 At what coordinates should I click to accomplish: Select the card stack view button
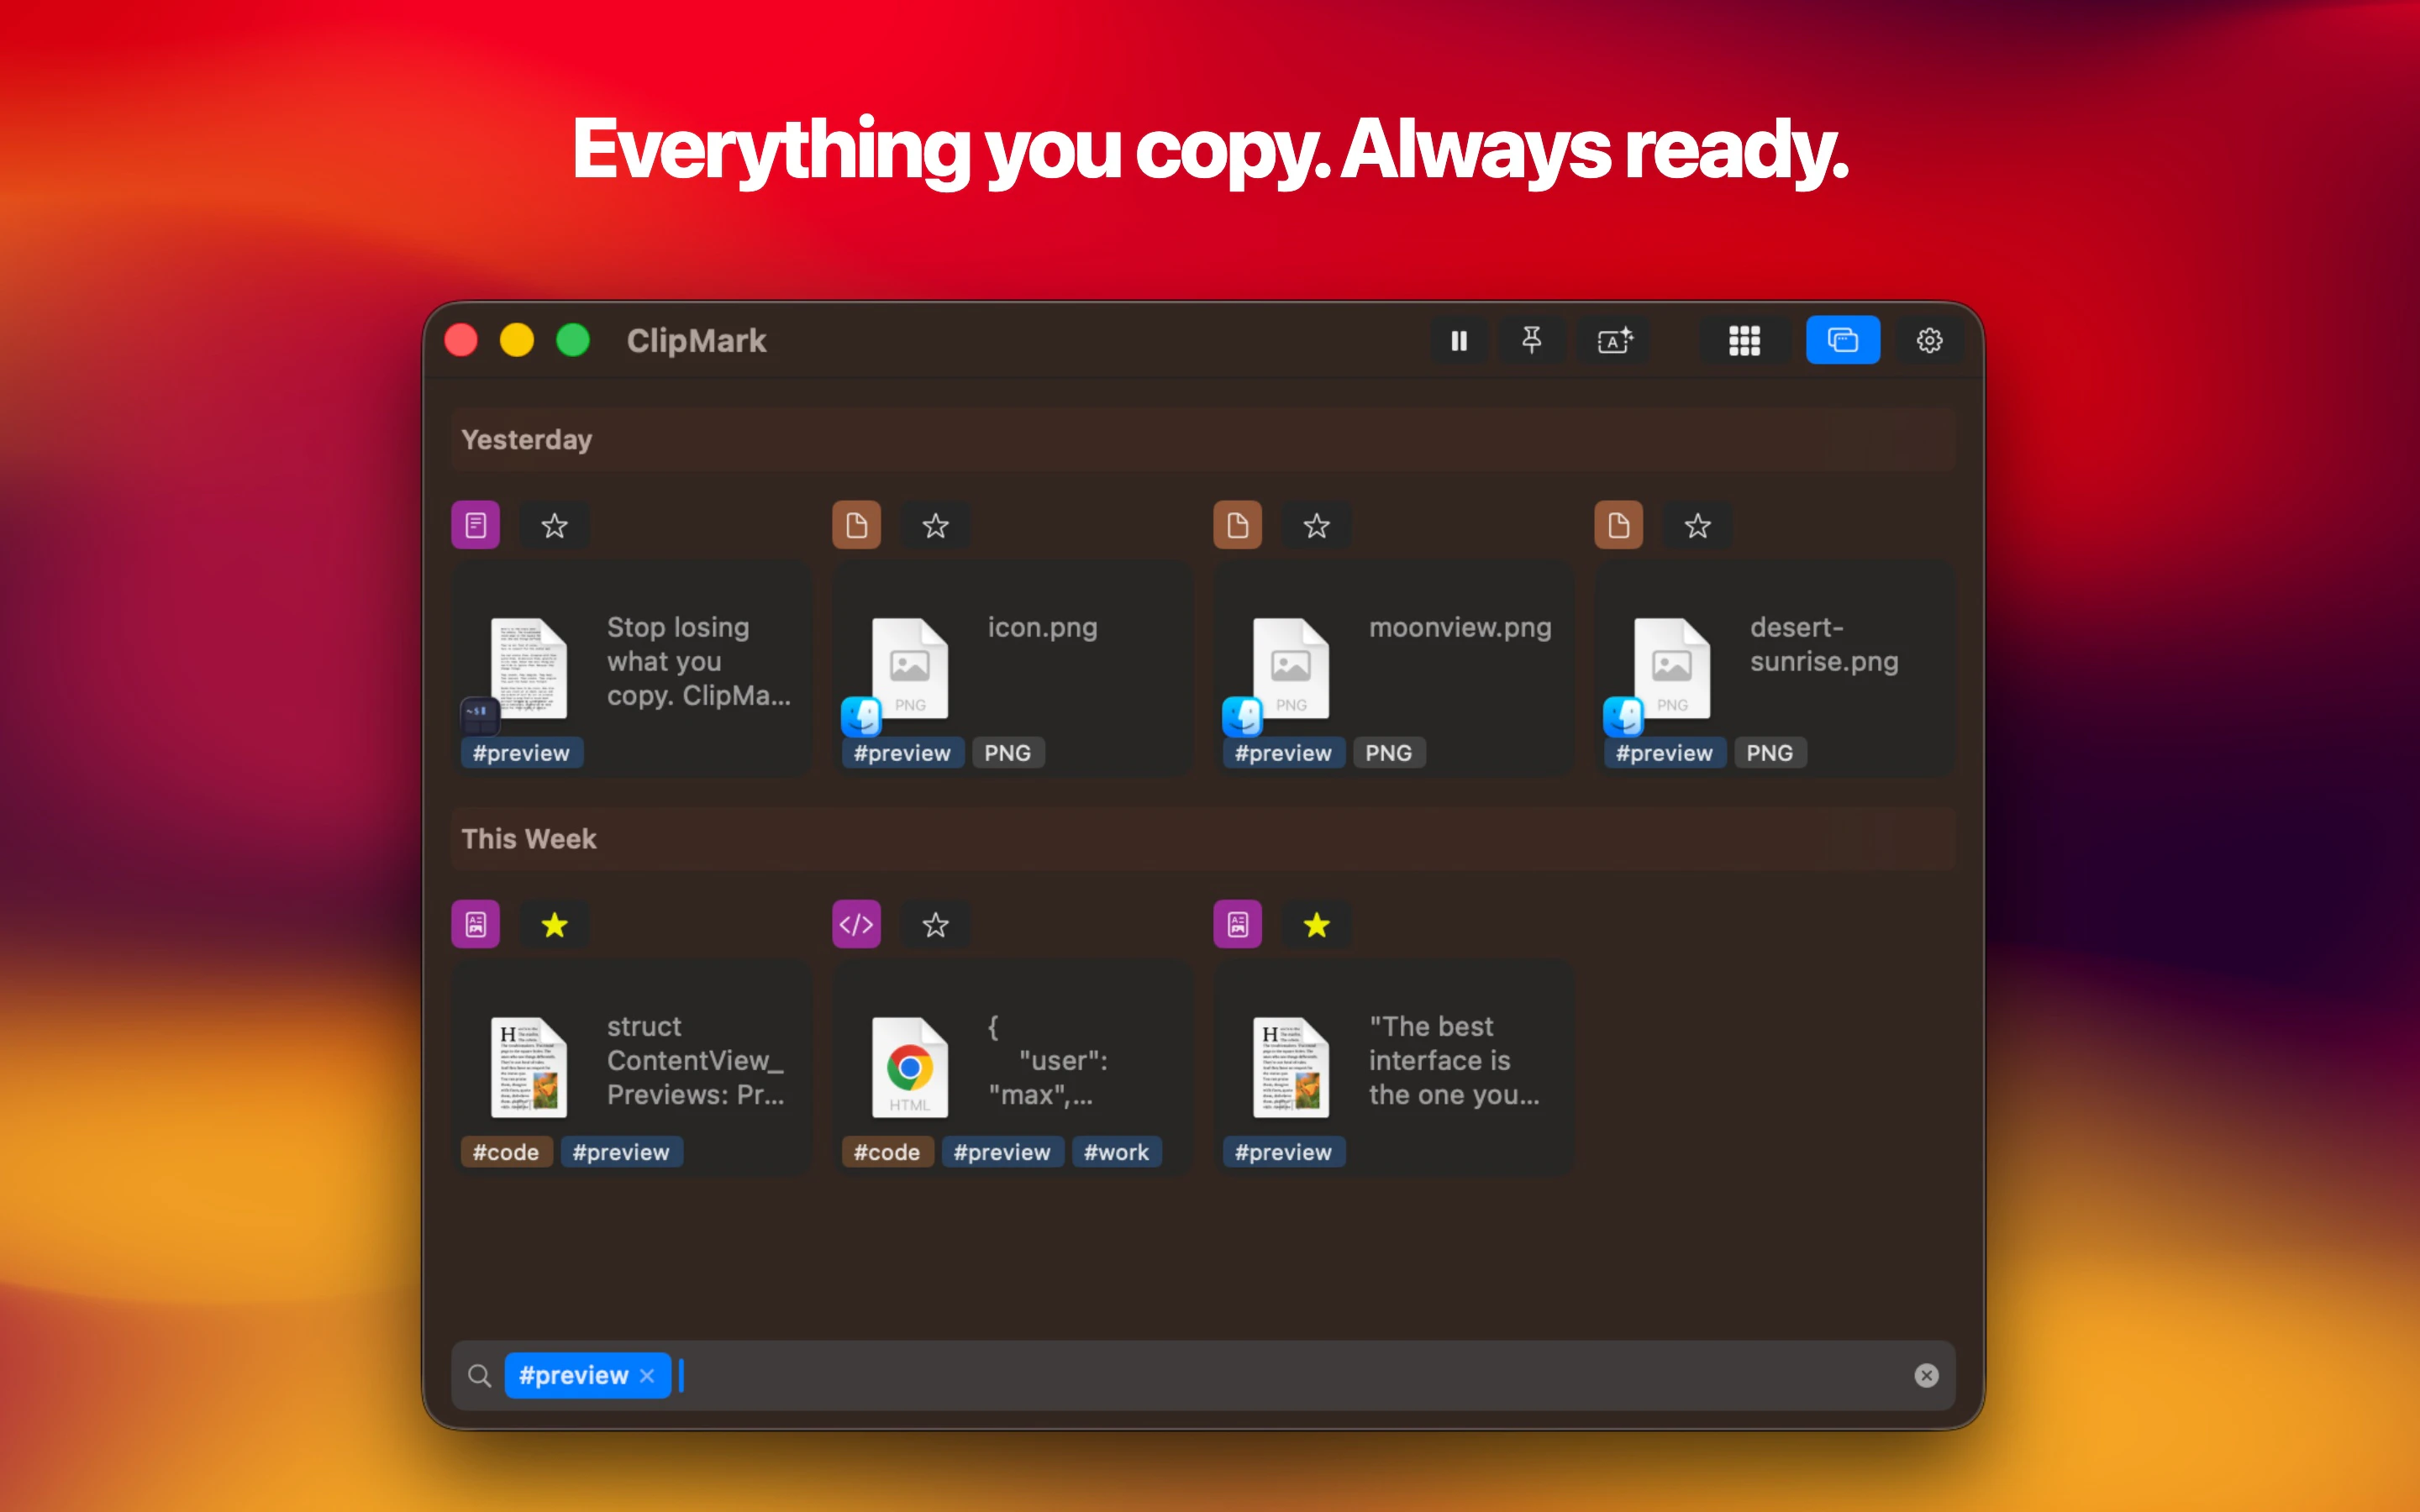pyautogui.click(x=1842, y=341)
